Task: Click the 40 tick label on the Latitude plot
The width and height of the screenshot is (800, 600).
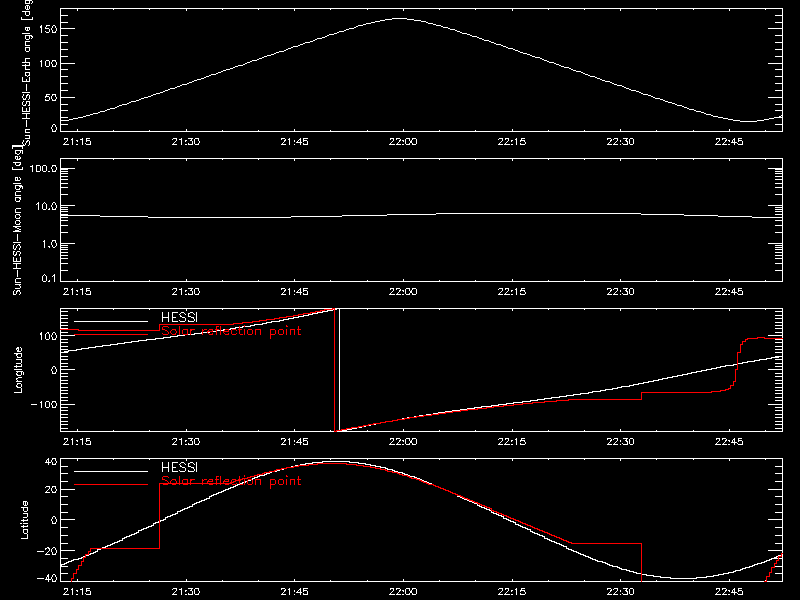Action: [x=52, y=462]
